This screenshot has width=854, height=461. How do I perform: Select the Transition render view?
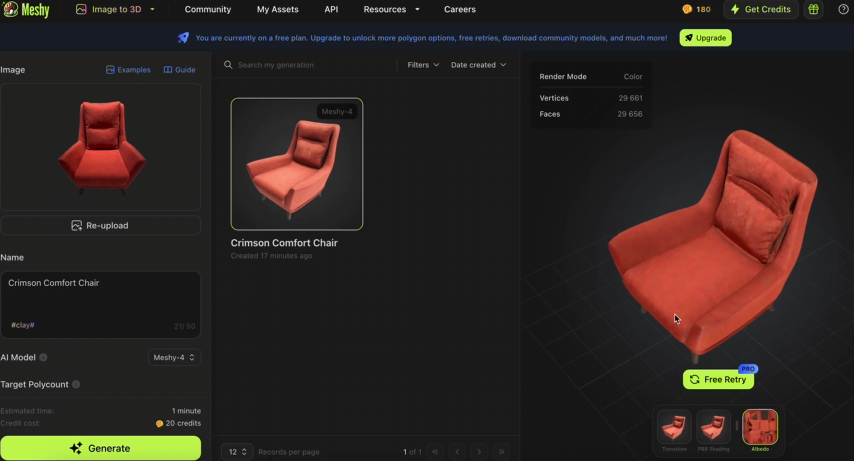pos(674,427)
